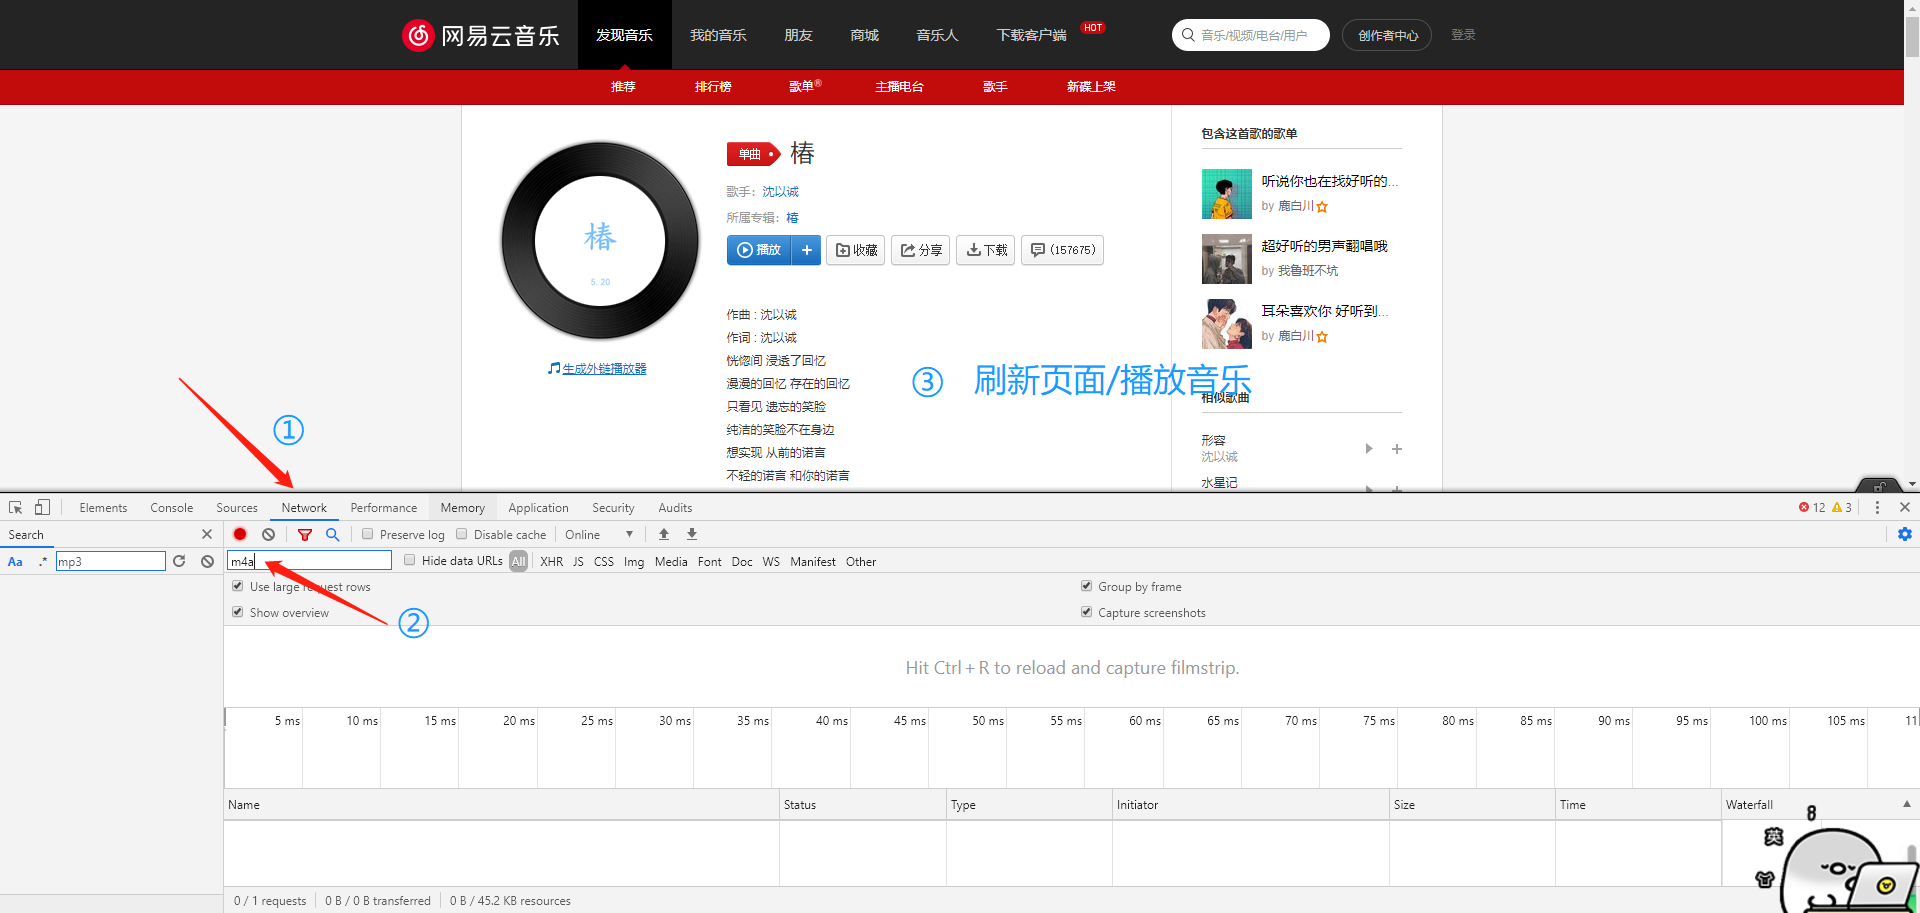Click the 播放 play button
Image resolution: width=1920 pixels, height=913 pixels.
[759, 250]
